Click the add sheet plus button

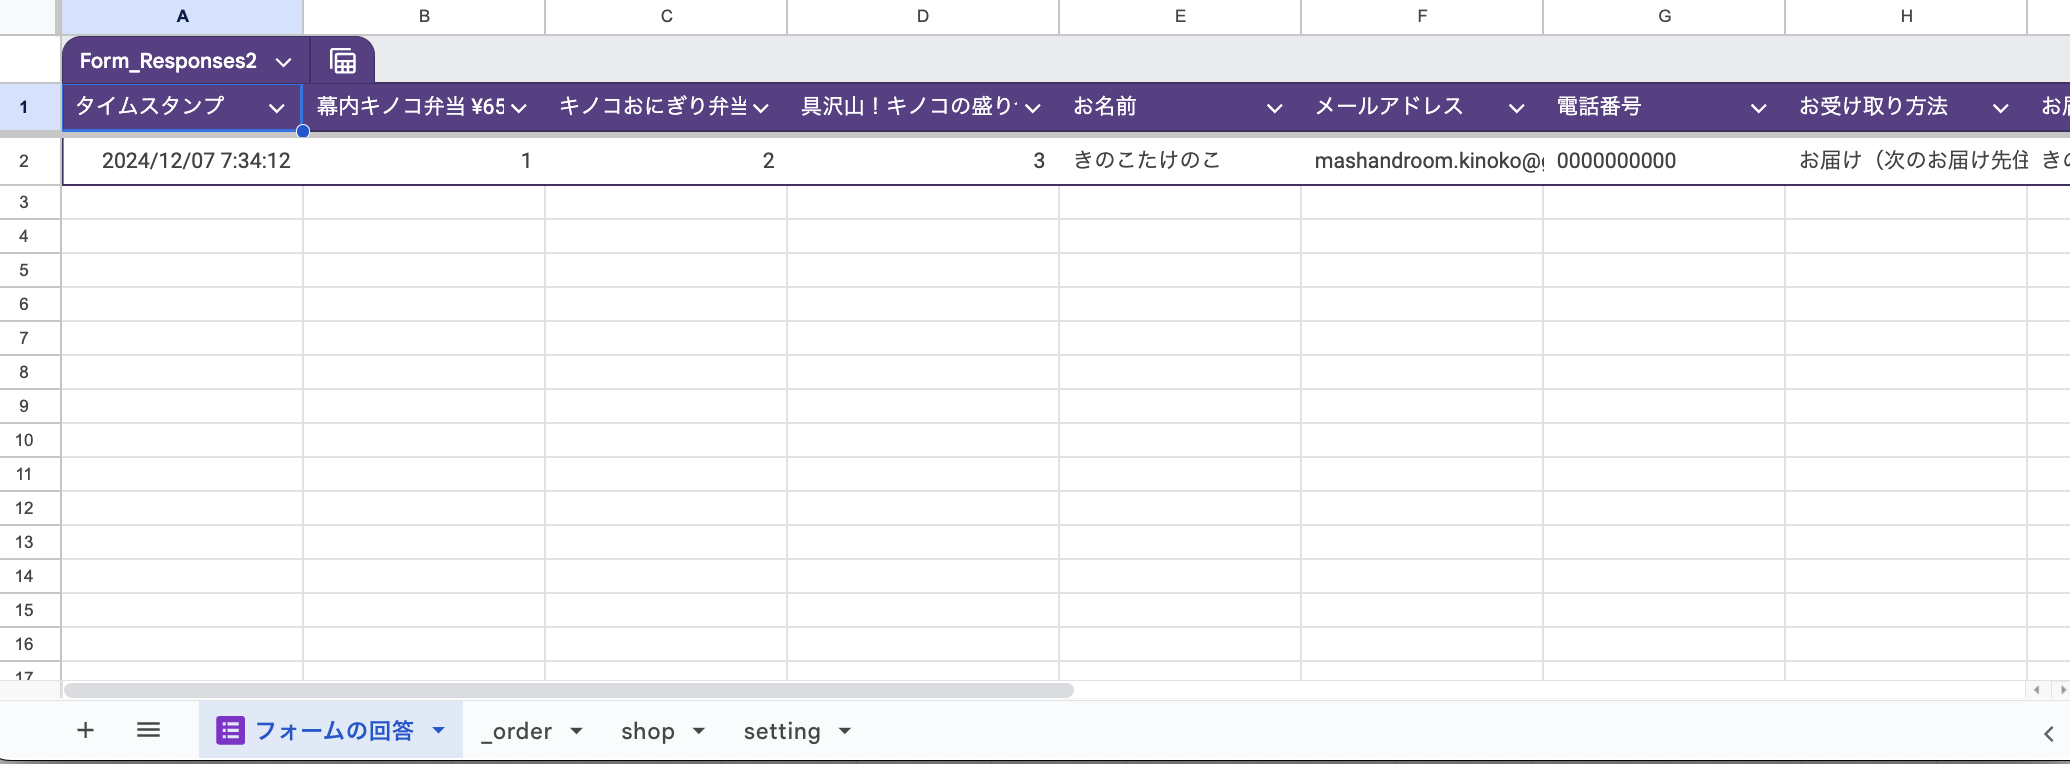86,730
